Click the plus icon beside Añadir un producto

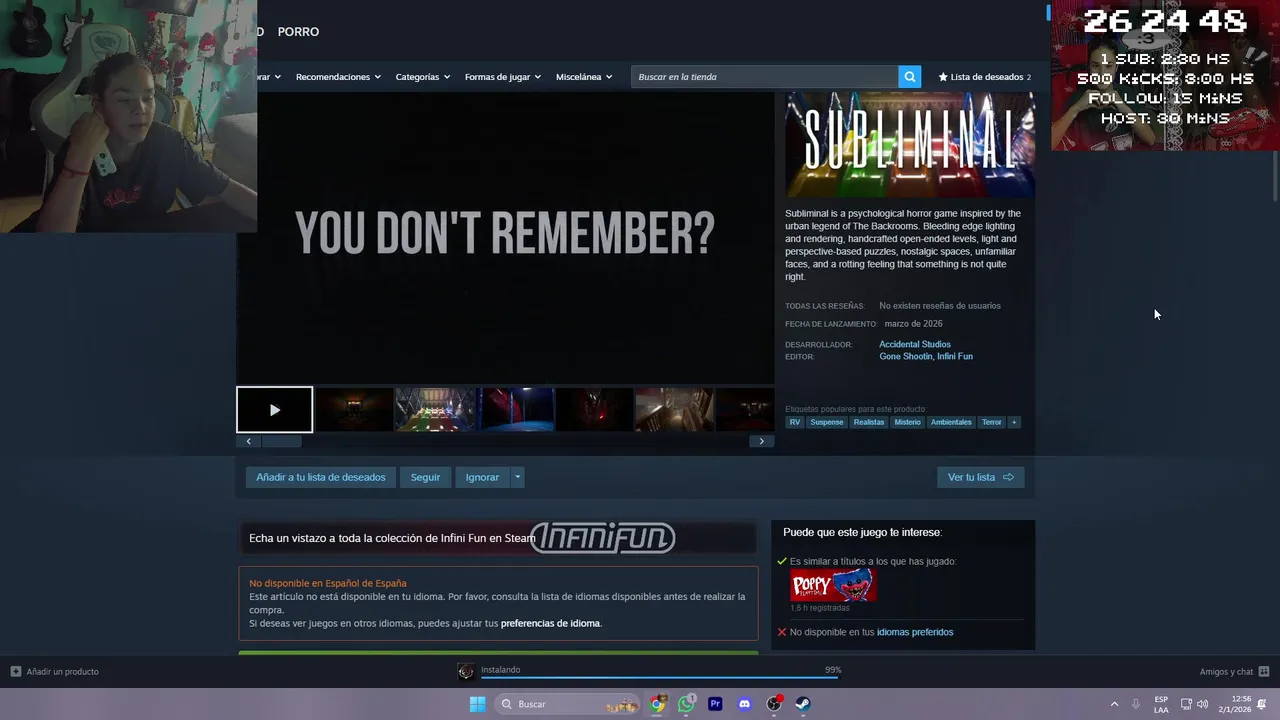point(15,672)
